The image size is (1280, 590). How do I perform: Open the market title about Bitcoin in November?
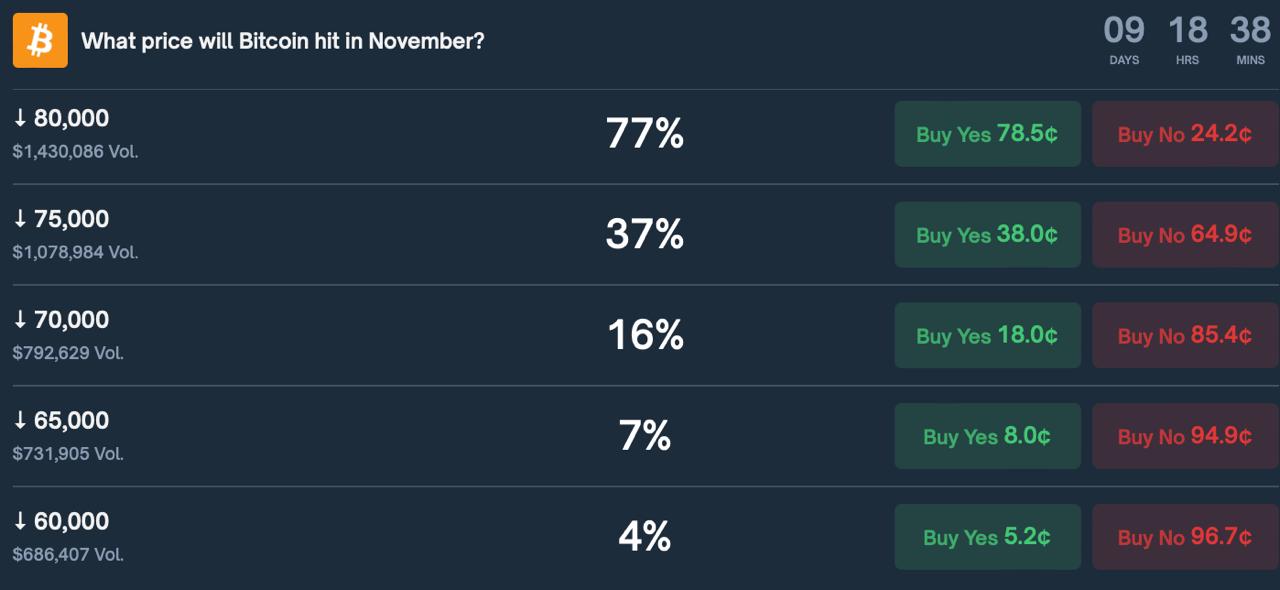click(282, 41)
